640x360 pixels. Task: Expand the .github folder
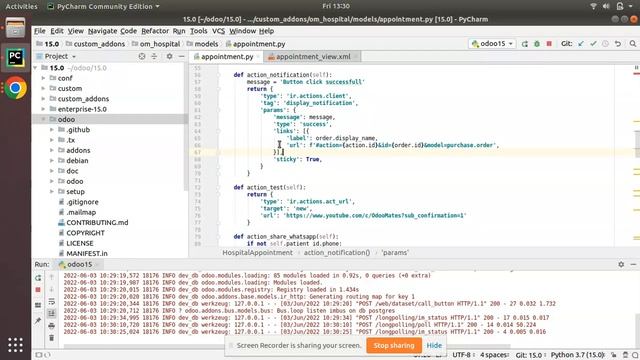[52, 129]
